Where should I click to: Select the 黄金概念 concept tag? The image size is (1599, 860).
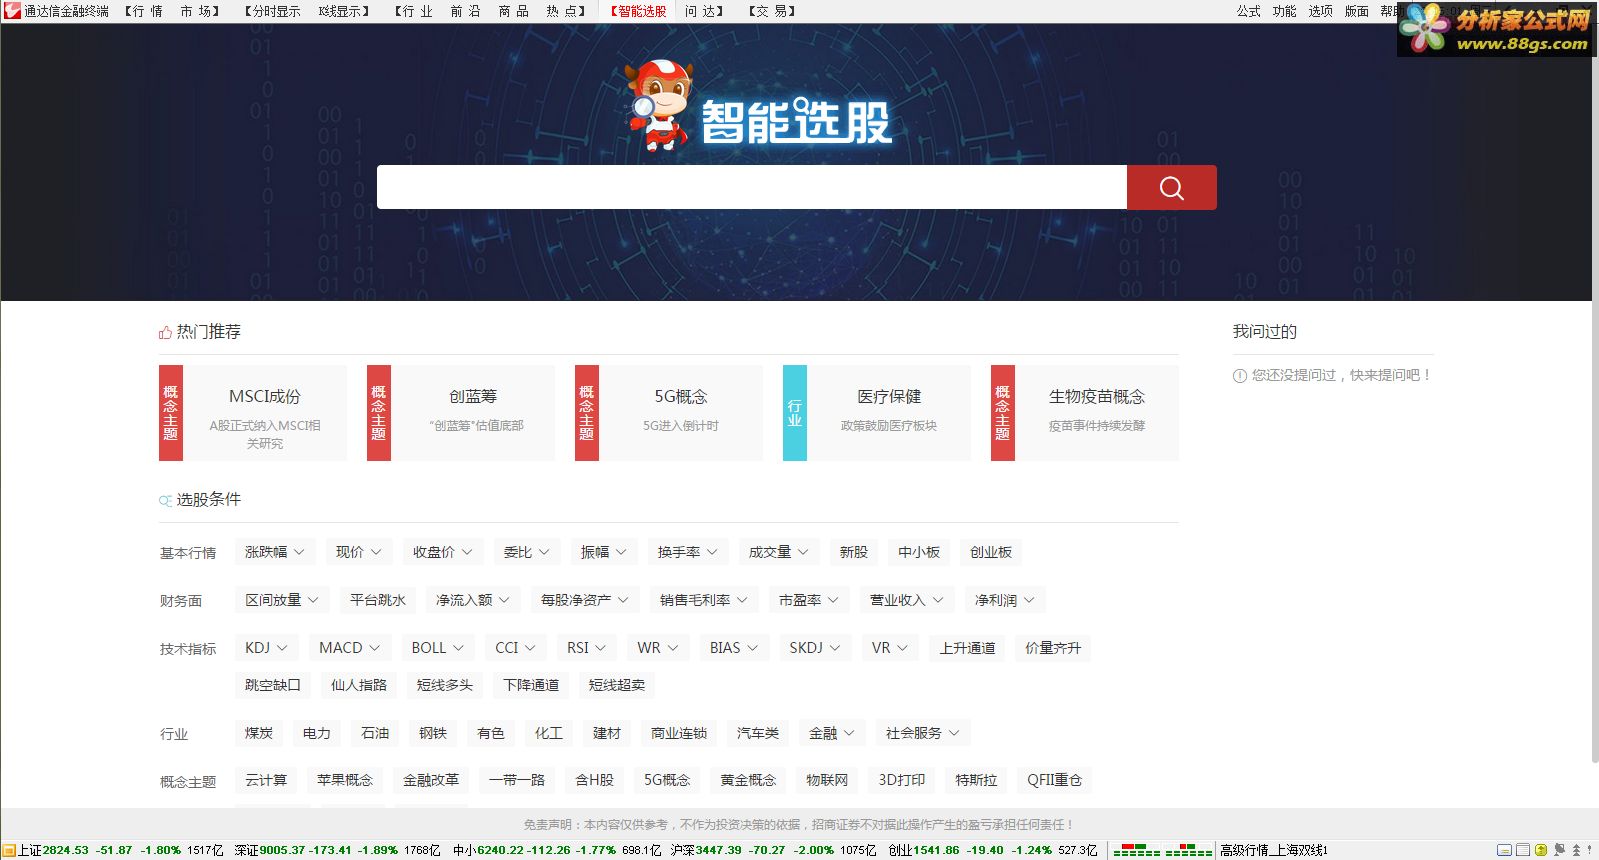(748, 780)
